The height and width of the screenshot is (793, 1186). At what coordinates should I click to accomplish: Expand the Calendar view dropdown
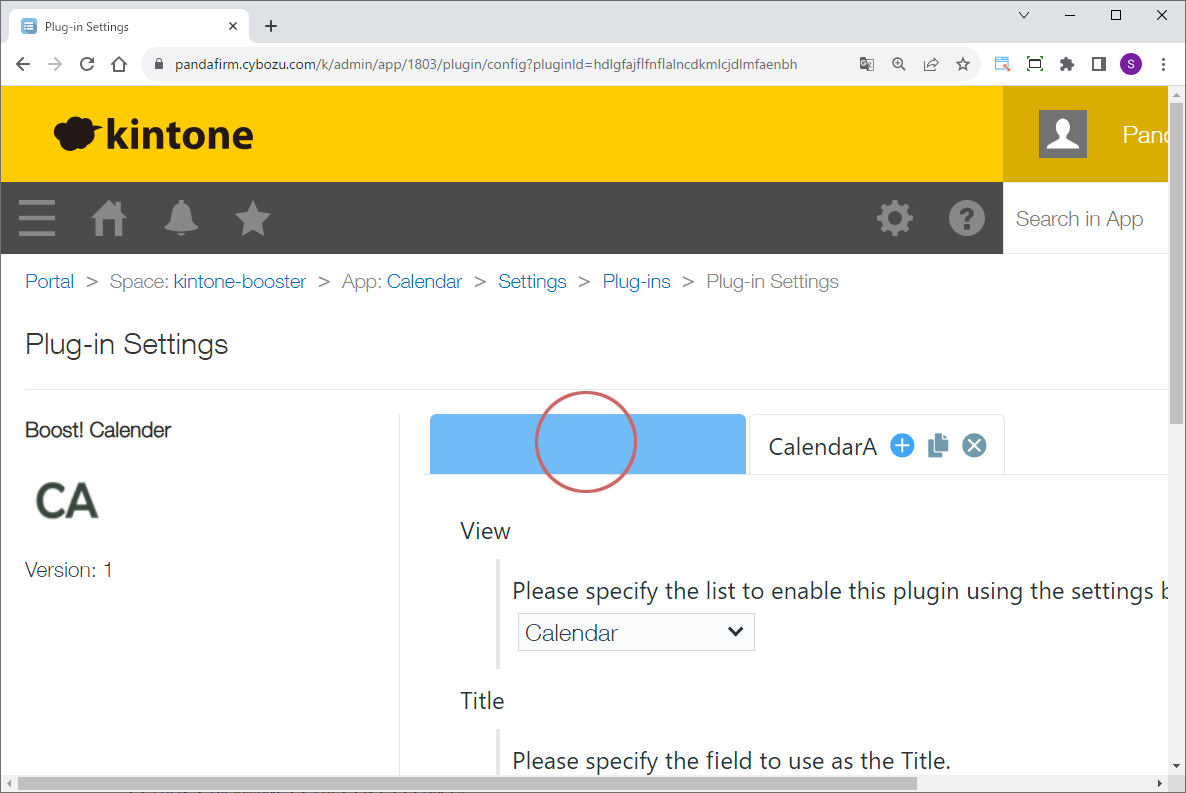(x=636, y=632)
